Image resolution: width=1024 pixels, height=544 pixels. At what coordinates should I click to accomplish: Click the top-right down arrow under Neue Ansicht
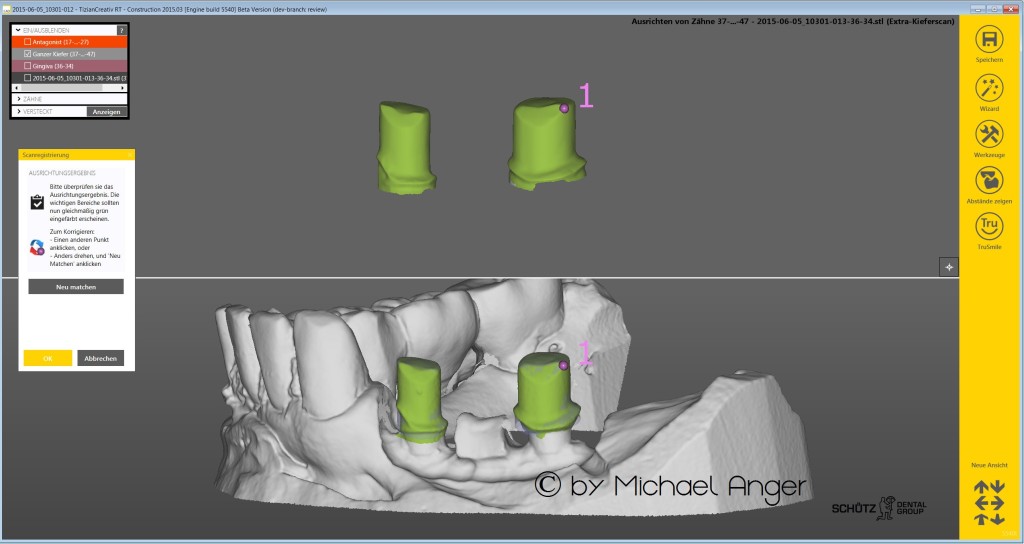click(x=997, y=487)
